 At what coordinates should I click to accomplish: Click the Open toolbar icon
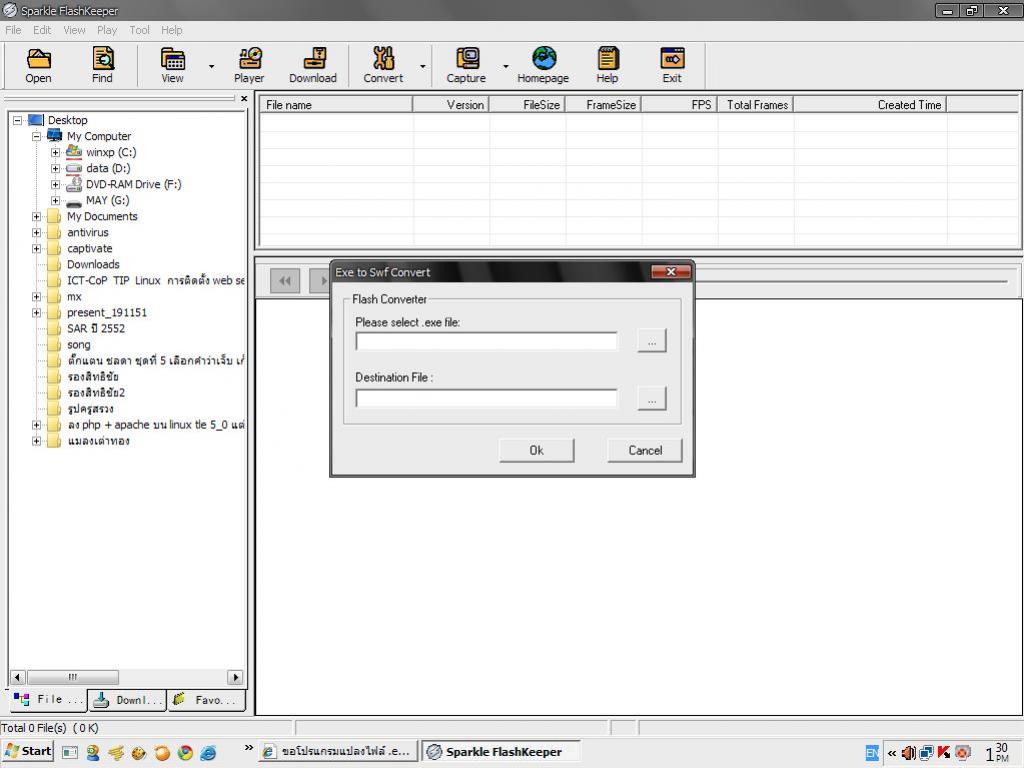39,65
